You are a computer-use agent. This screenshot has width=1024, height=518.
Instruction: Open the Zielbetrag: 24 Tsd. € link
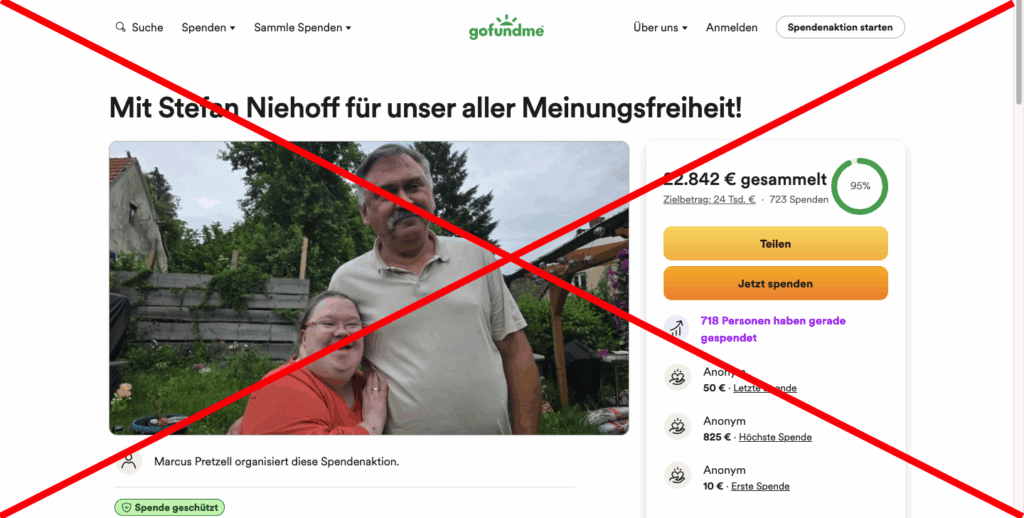[709, 200]
